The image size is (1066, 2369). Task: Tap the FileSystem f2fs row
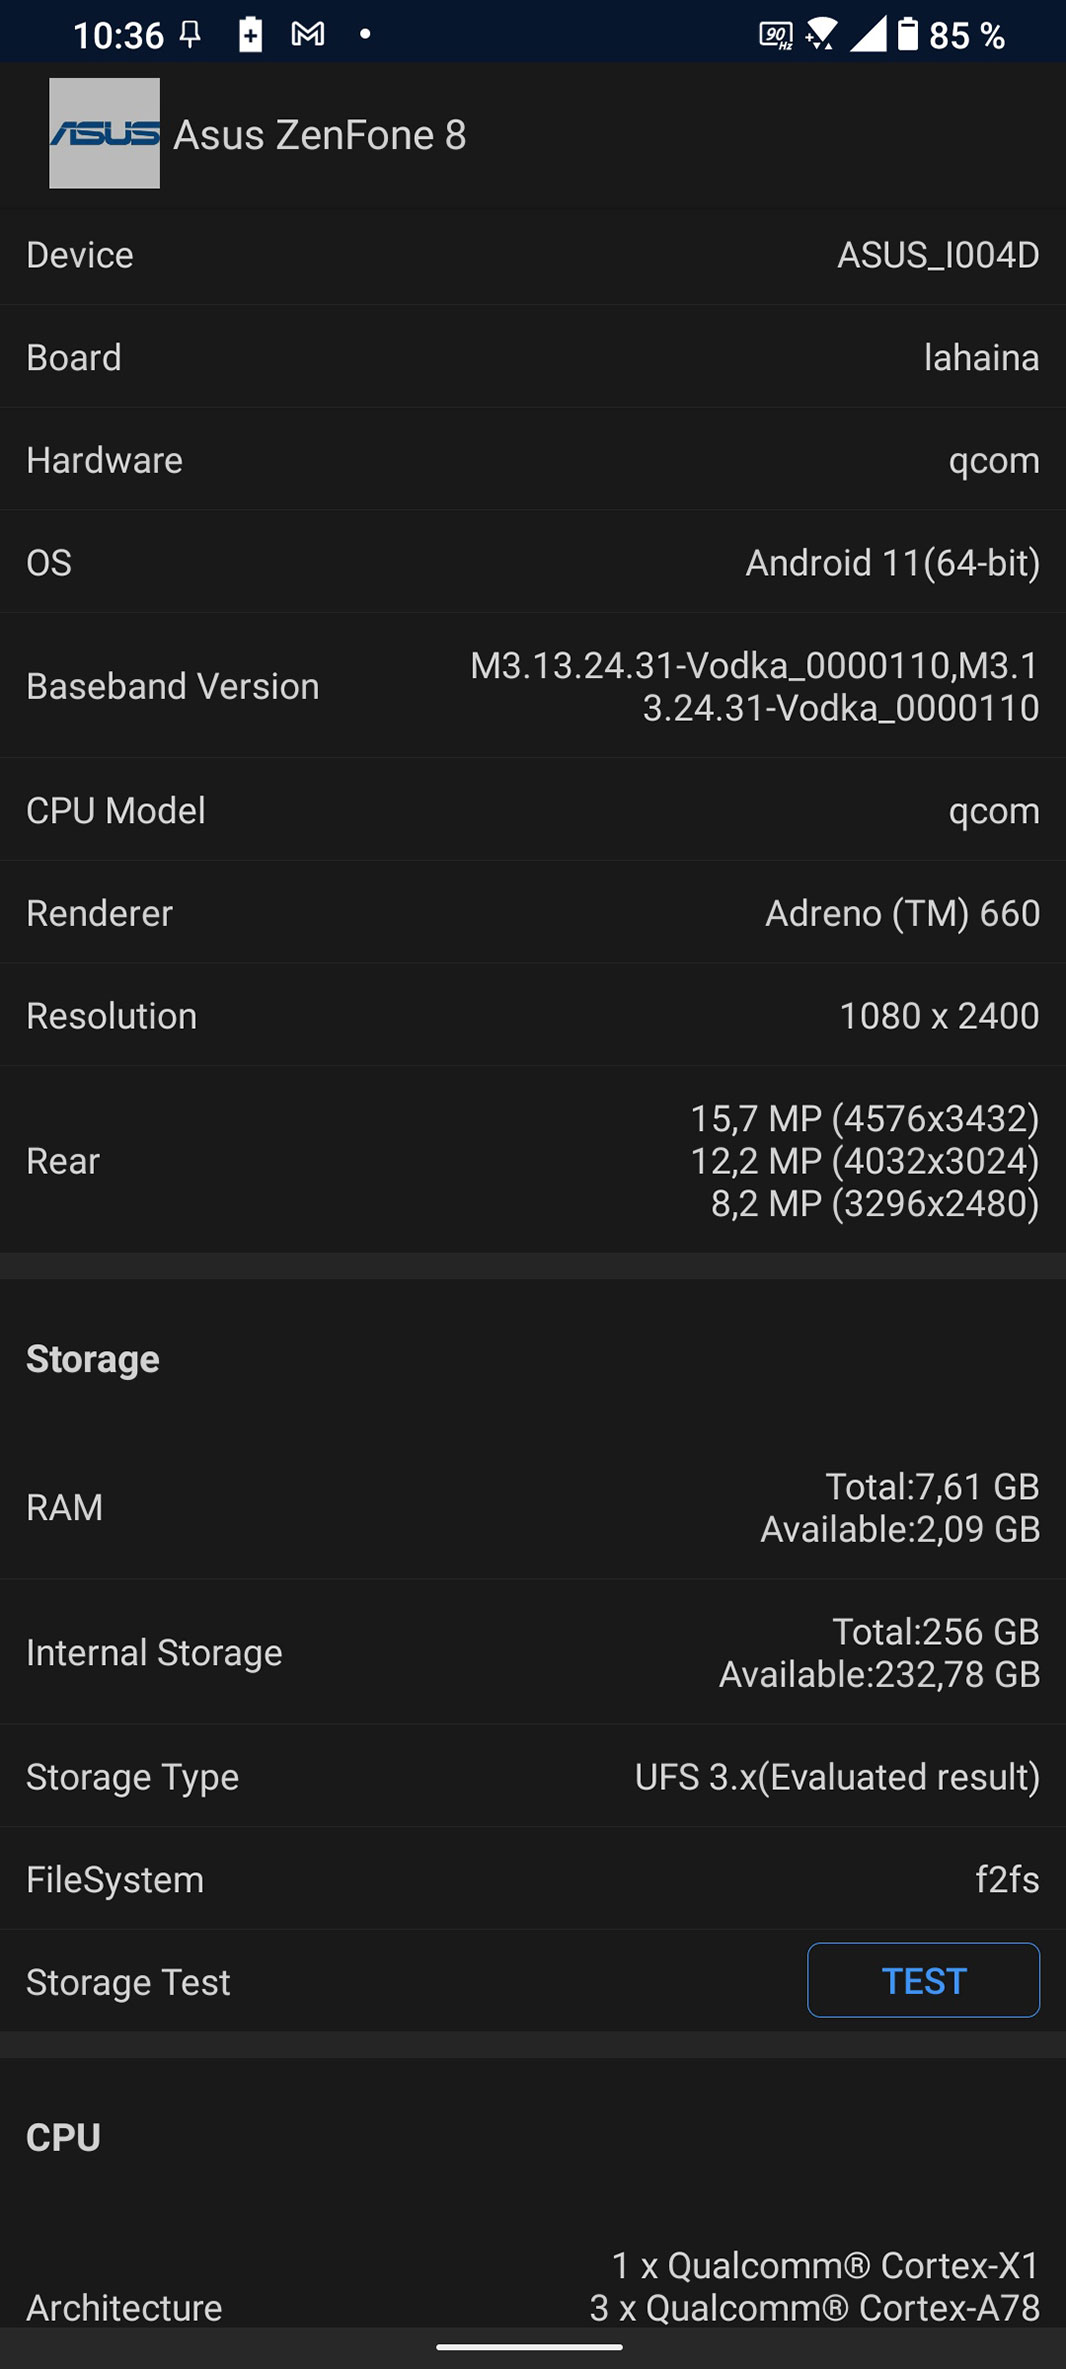(x=533, y=1880)
